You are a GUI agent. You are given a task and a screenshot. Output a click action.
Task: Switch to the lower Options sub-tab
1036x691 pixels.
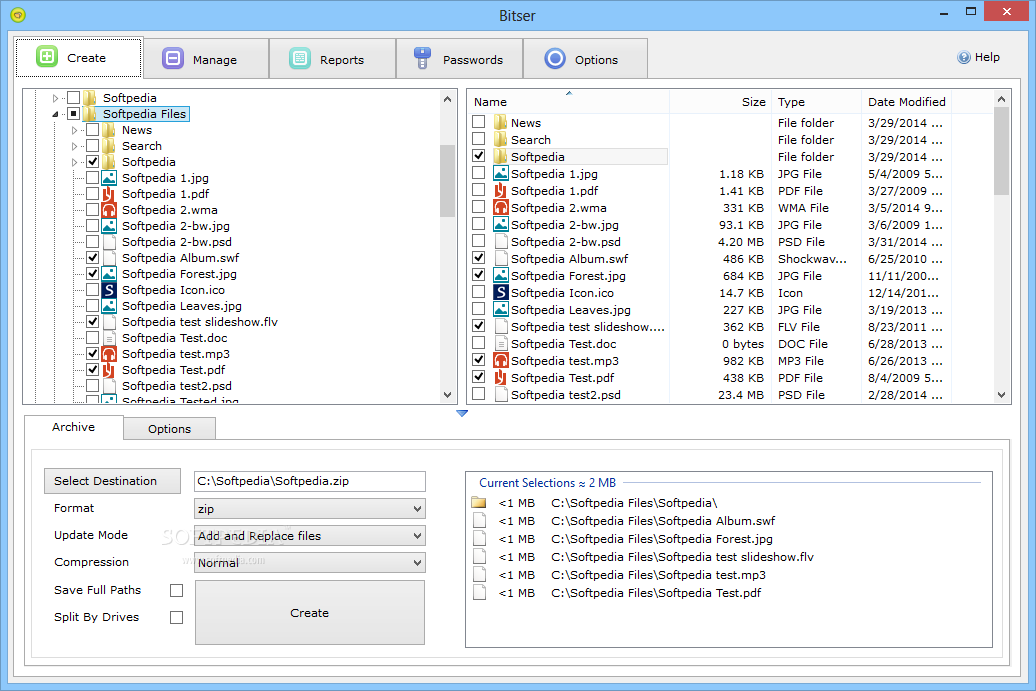point(169,429)
